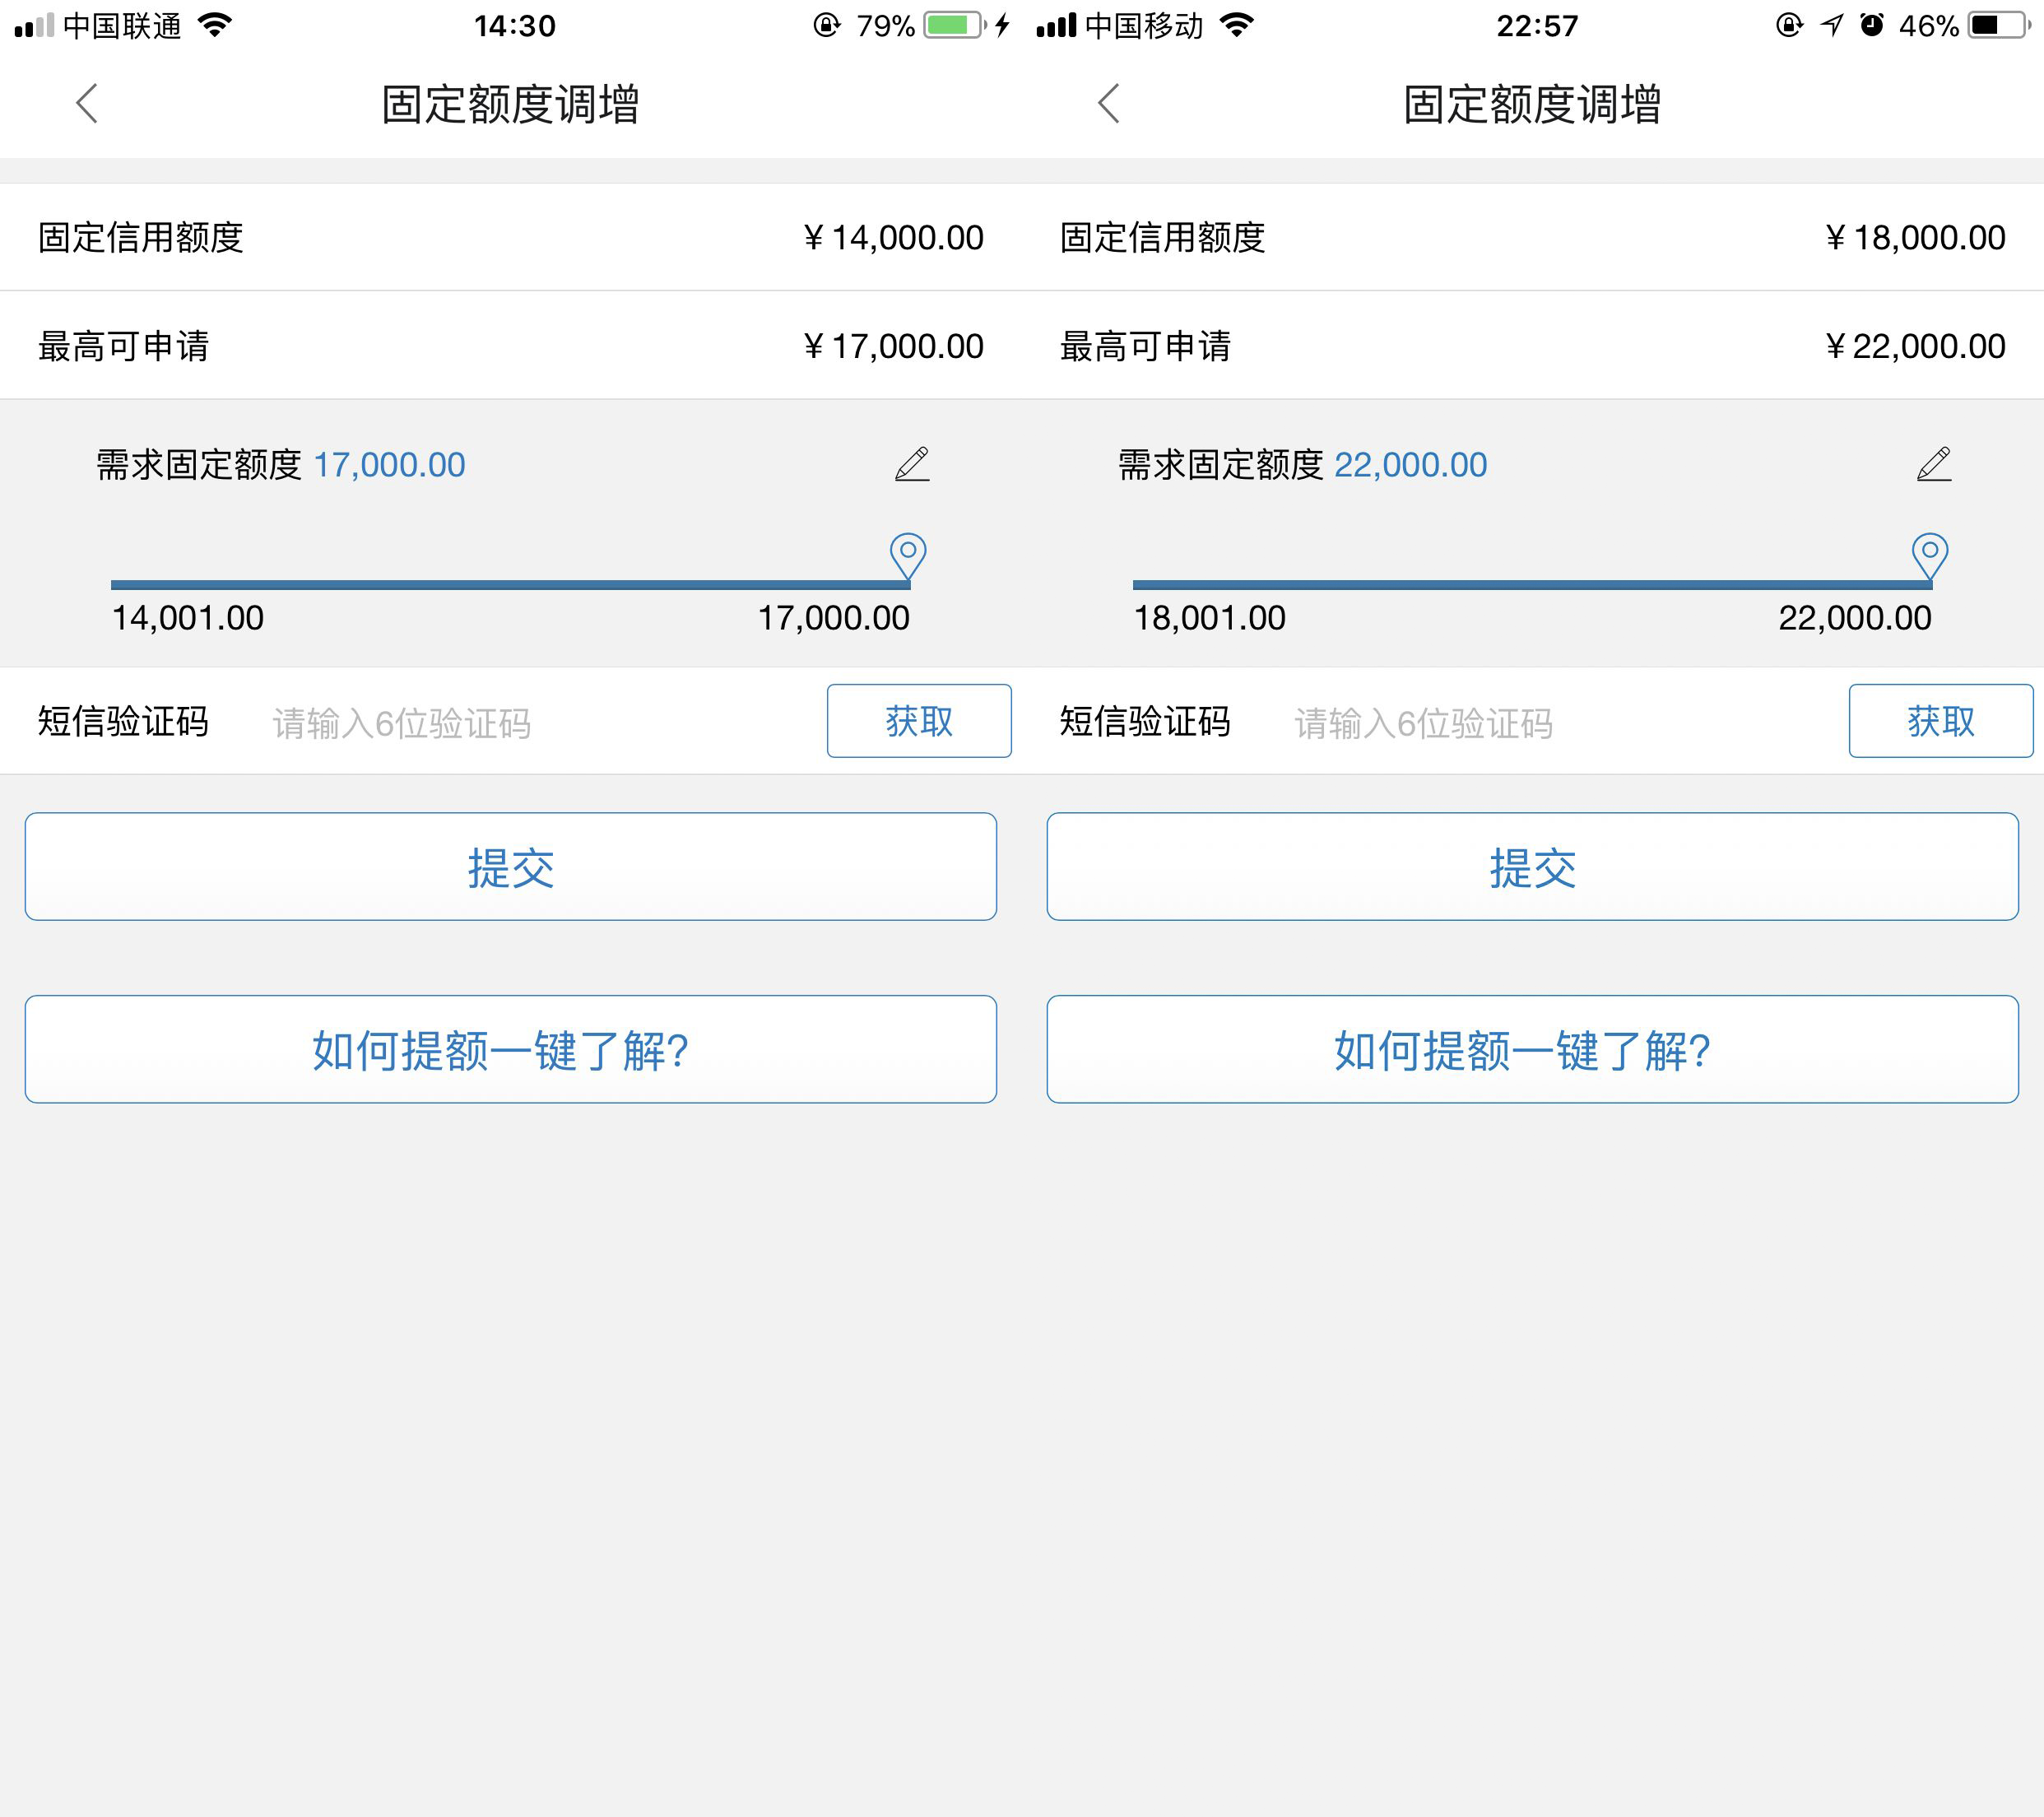The height and width of the screenshot is (1817, 2044).
Task: Tap slider maximum label 17,000.00
Action: pyautogui.click(x=834, y=618)
